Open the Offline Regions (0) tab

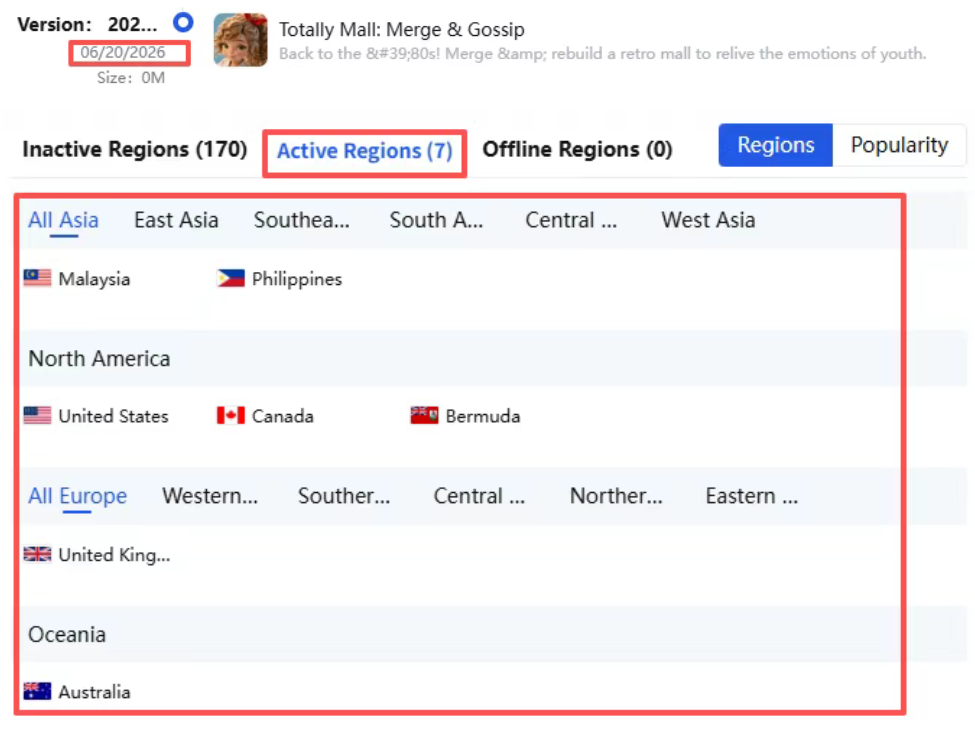[578, 149]
